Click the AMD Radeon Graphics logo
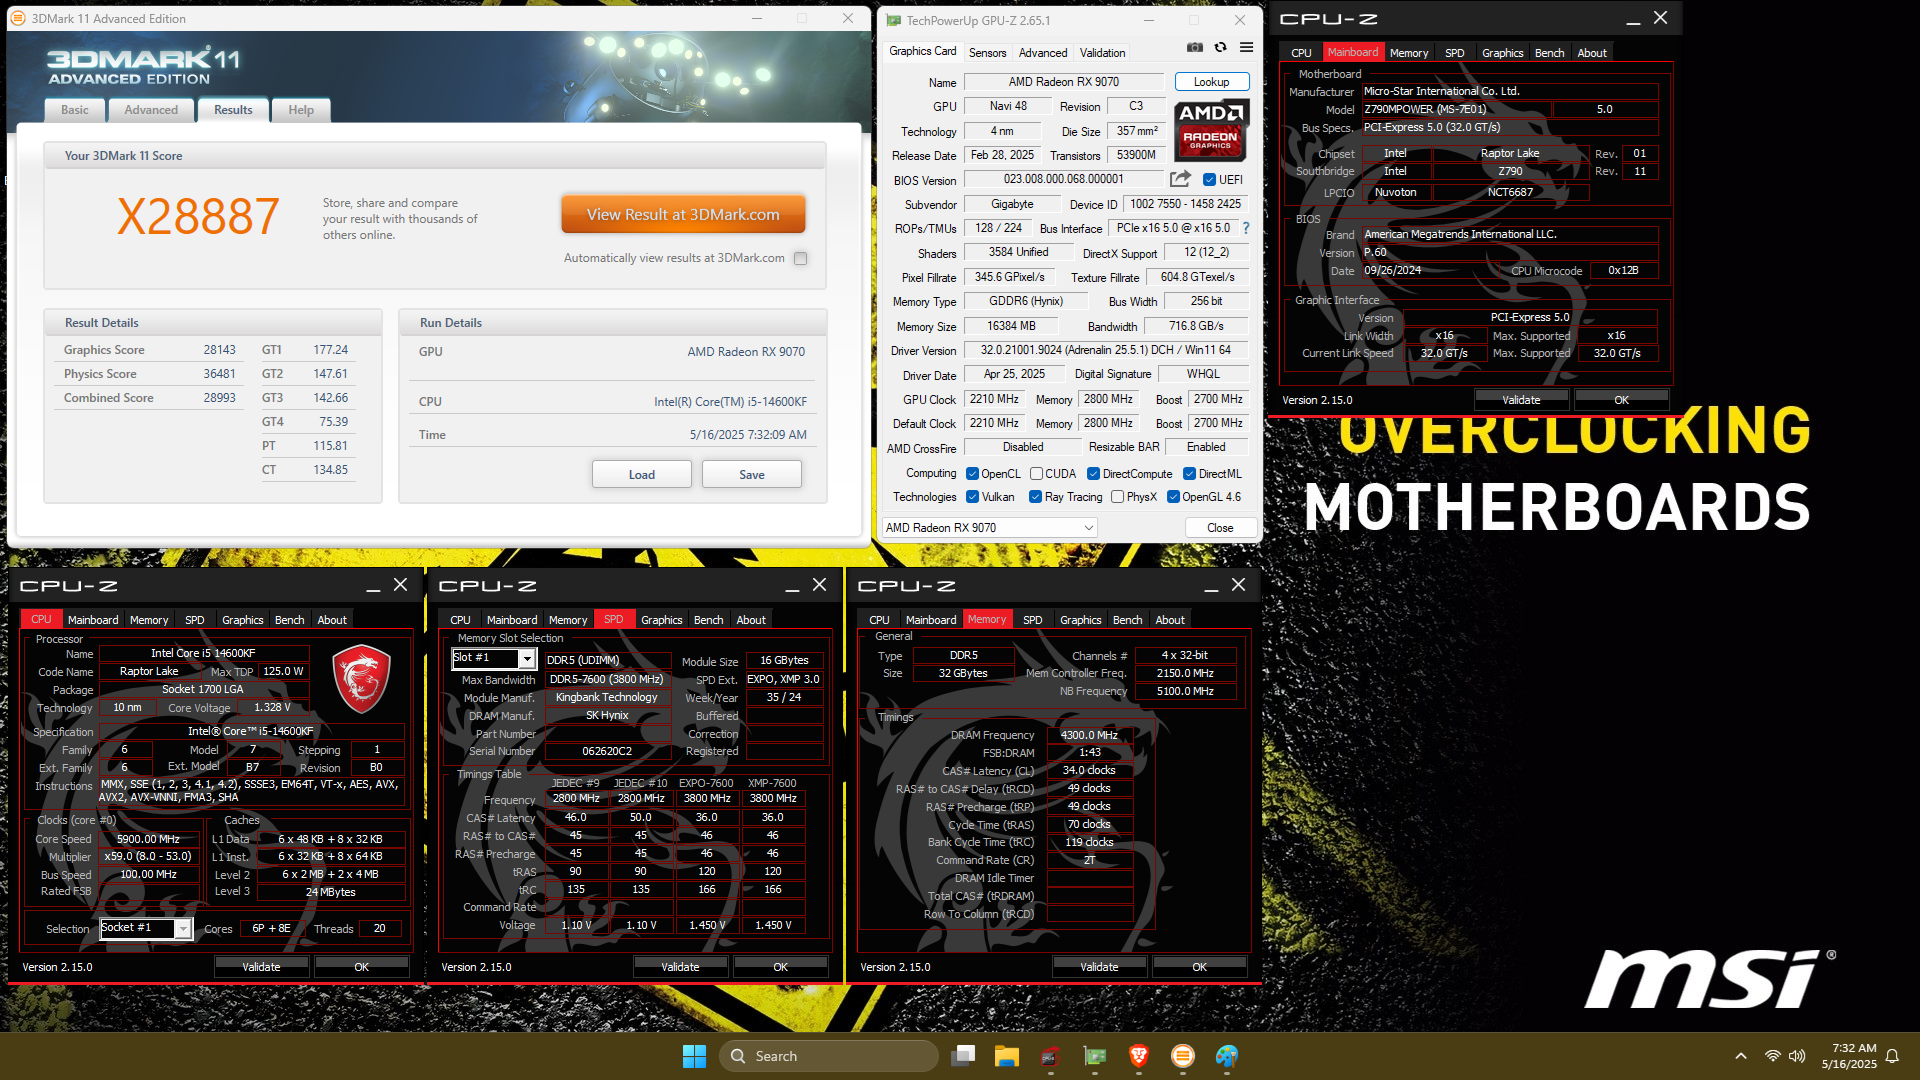Image resolution: width=1920 pixels, height=1080 pixels. tap(1210, 130)
